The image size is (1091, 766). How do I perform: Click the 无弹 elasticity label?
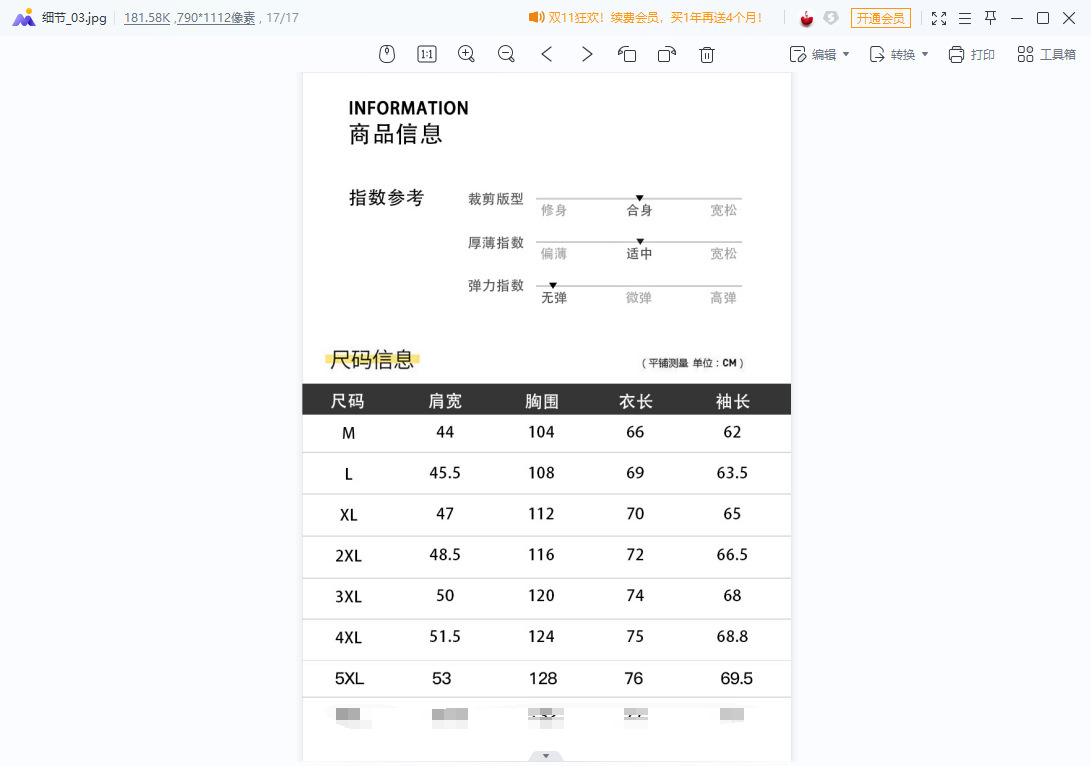pos(554,298)
